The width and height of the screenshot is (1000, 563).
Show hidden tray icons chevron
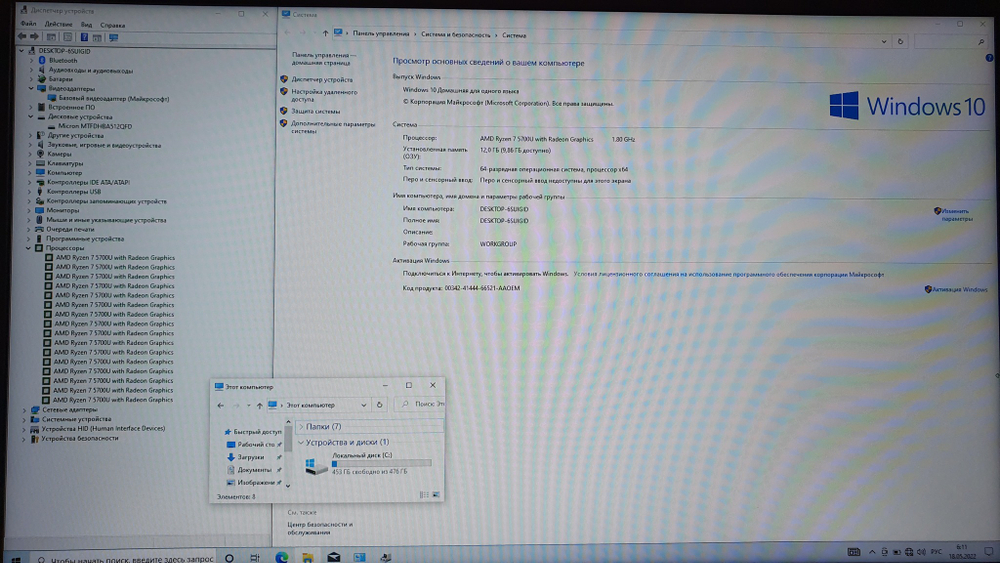[x=872, y=552]
